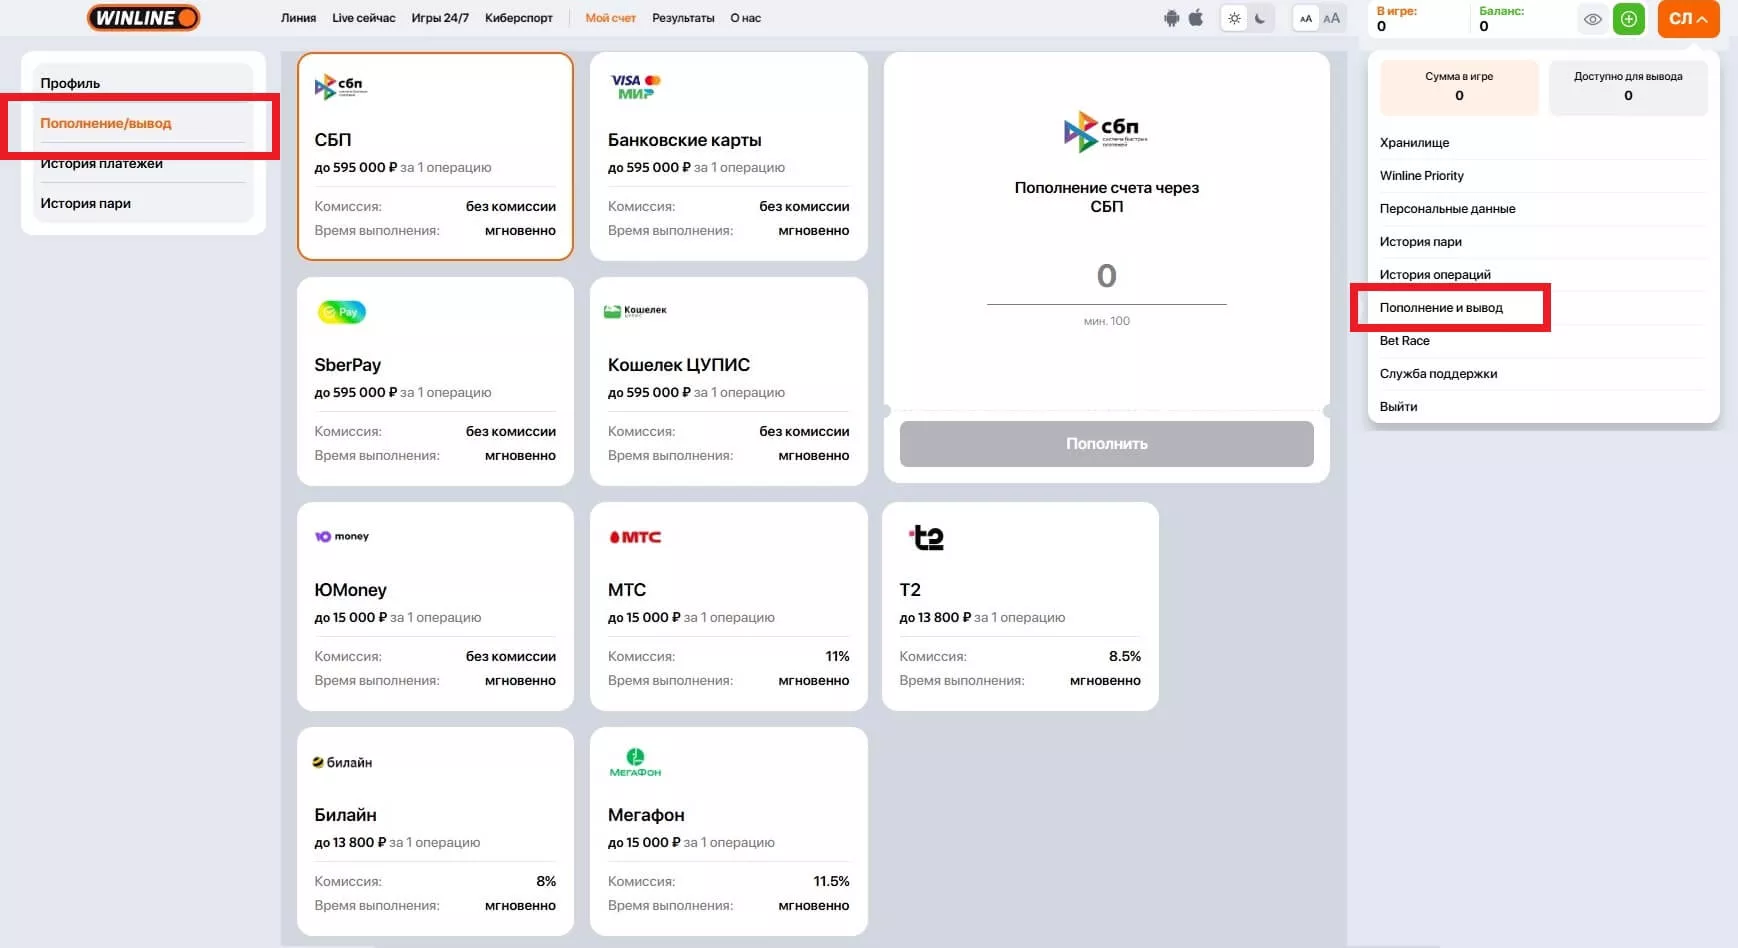Select the СБП payment method card
Viewport: 1738px width, 948px height.
(435, 156)
